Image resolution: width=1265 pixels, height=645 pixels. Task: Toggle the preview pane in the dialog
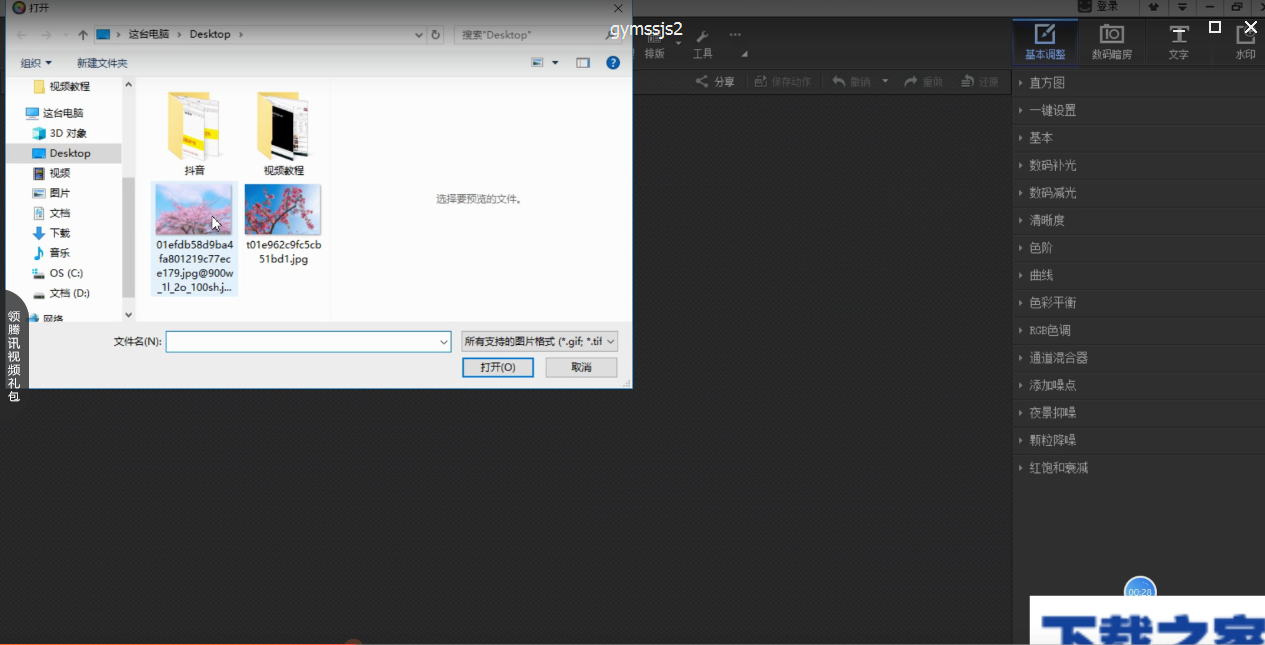pos(583,63)
